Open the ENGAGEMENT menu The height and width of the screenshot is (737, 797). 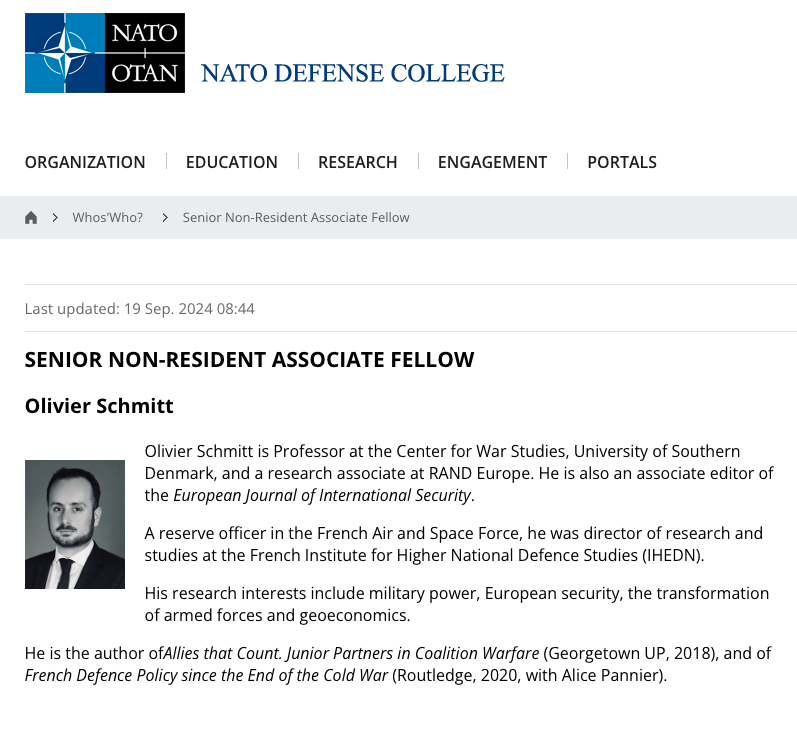492,162
